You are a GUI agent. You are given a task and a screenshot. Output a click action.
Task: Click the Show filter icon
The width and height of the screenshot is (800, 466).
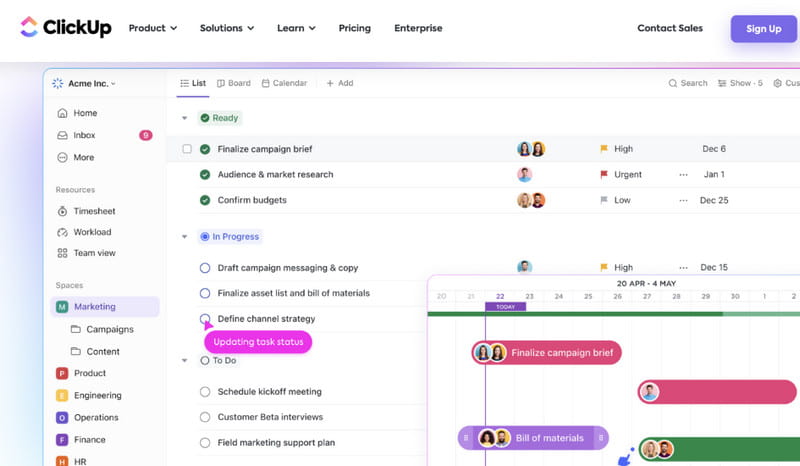[722, 83]
